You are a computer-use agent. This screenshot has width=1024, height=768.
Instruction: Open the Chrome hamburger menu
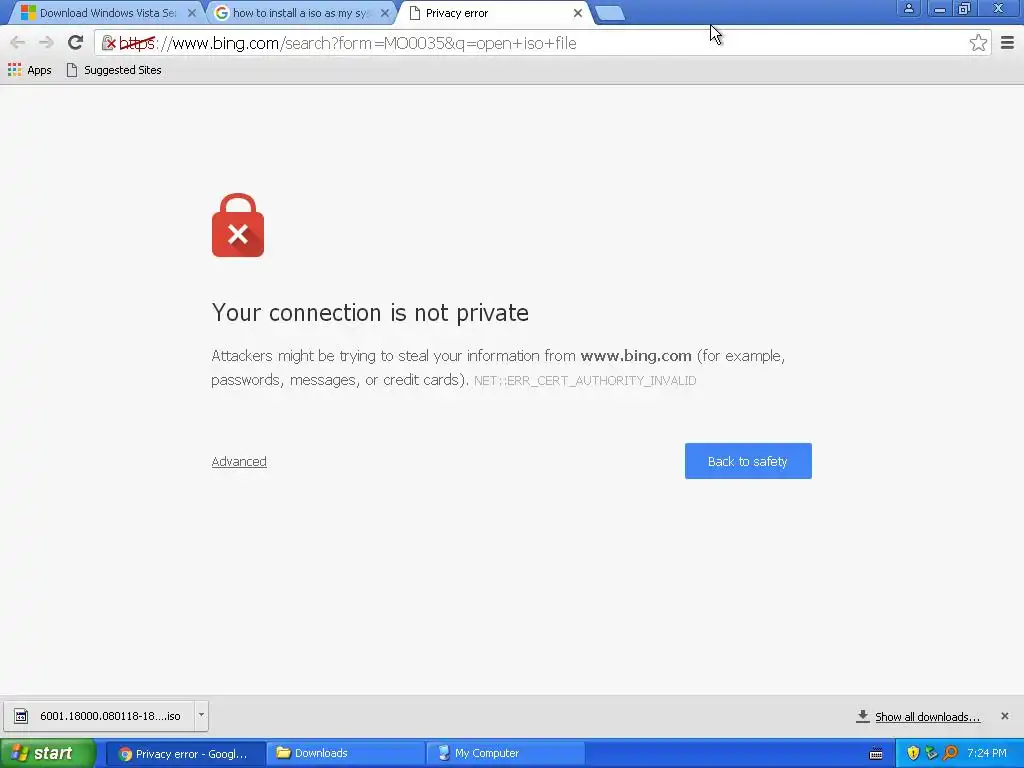[1007, 43]
